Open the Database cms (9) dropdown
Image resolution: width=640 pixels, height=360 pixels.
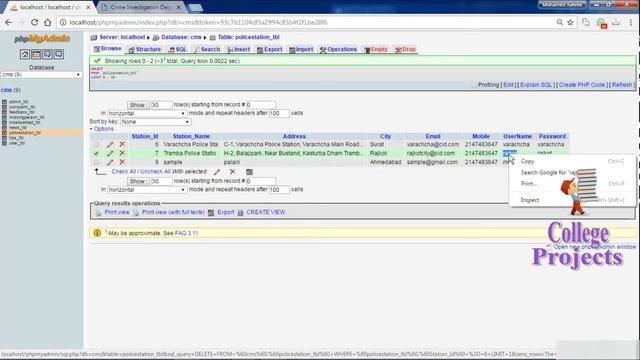41,75
